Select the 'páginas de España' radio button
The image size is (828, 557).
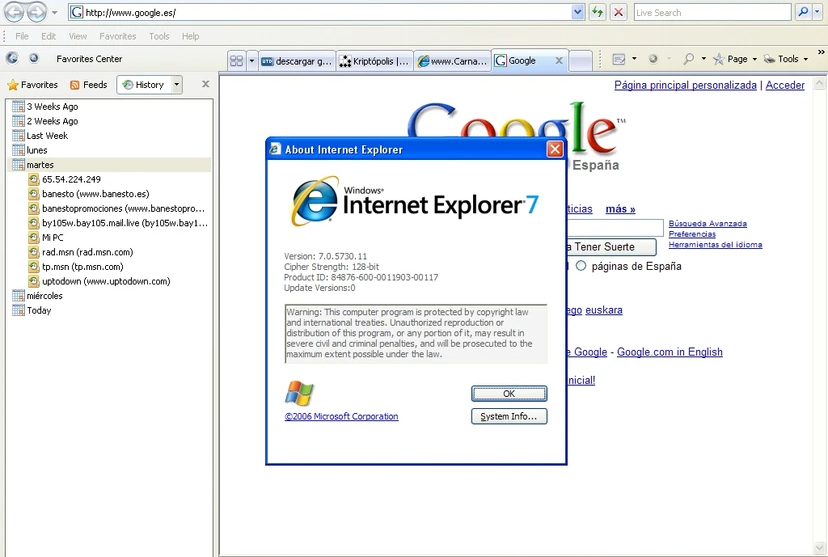click(581, 266)
